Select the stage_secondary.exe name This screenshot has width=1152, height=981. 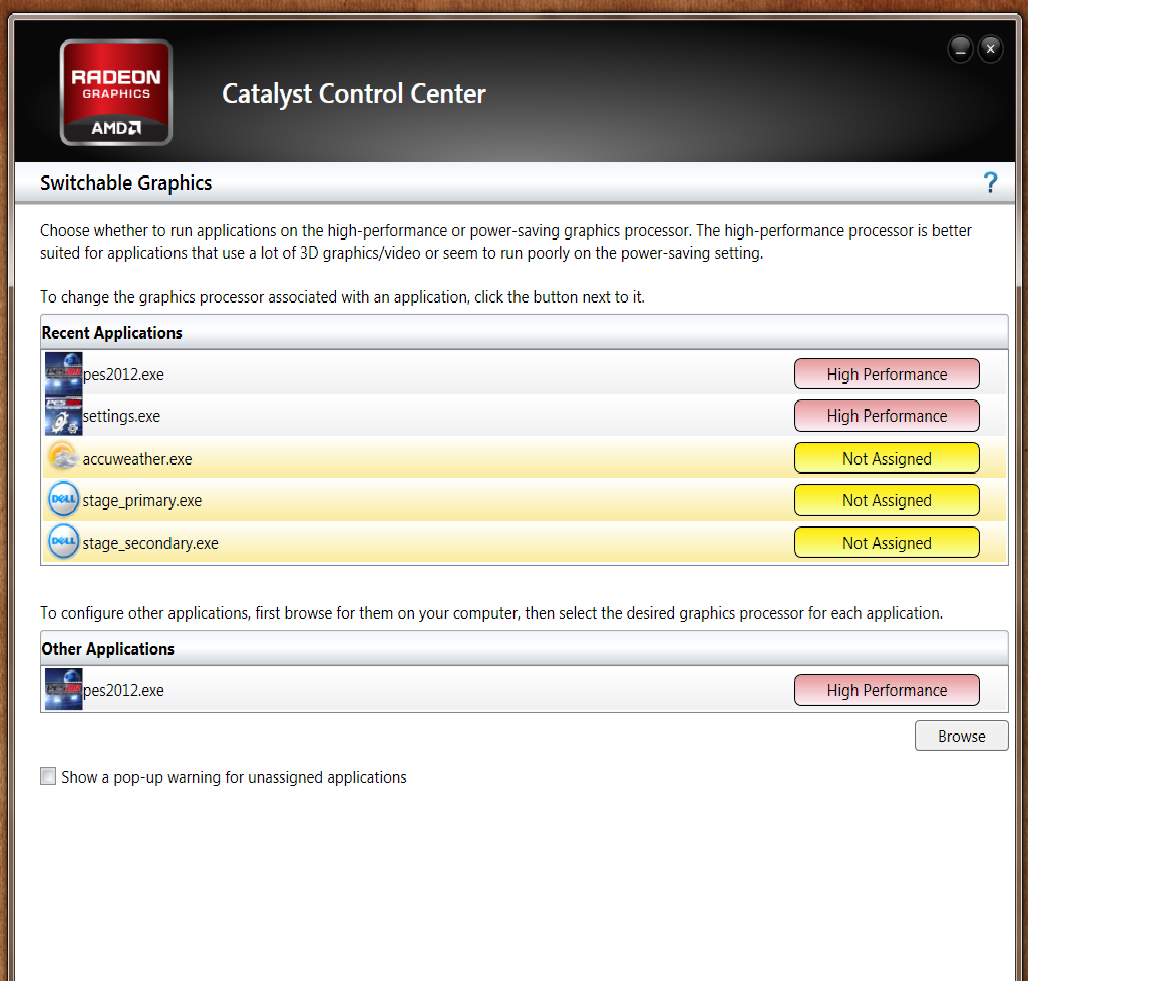pyautogui.click(x=151, y=544)
